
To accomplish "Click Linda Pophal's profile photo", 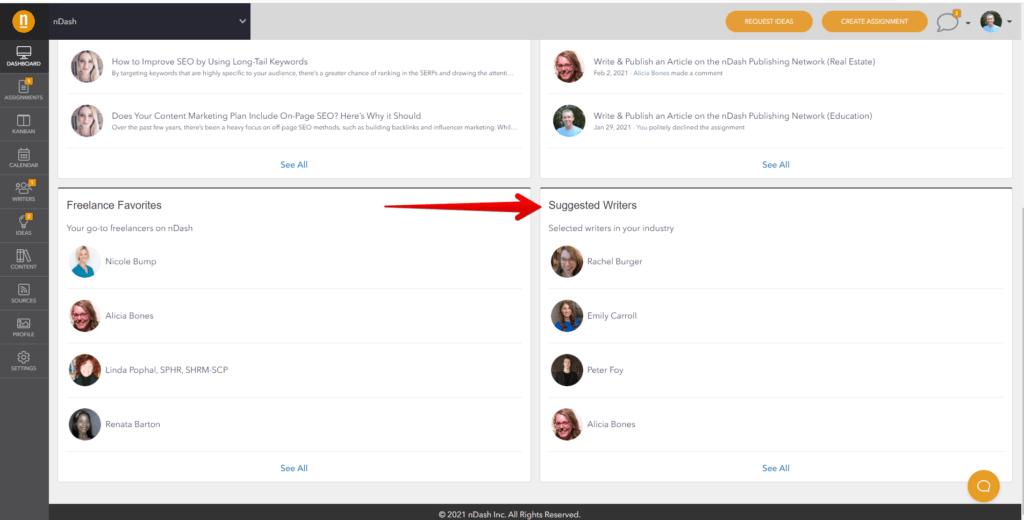I will 85,370.
